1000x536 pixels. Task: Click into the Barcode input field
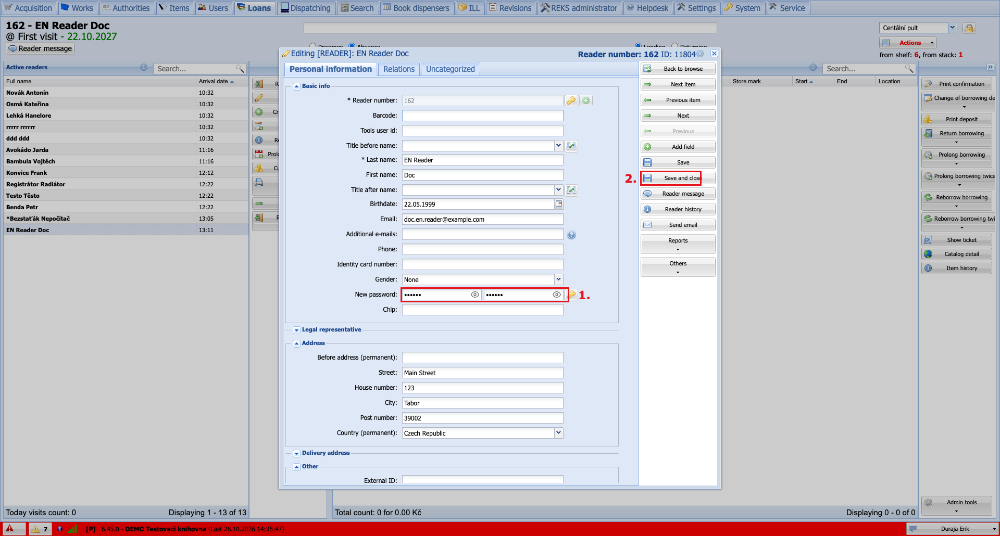click(x=483, y=115)
